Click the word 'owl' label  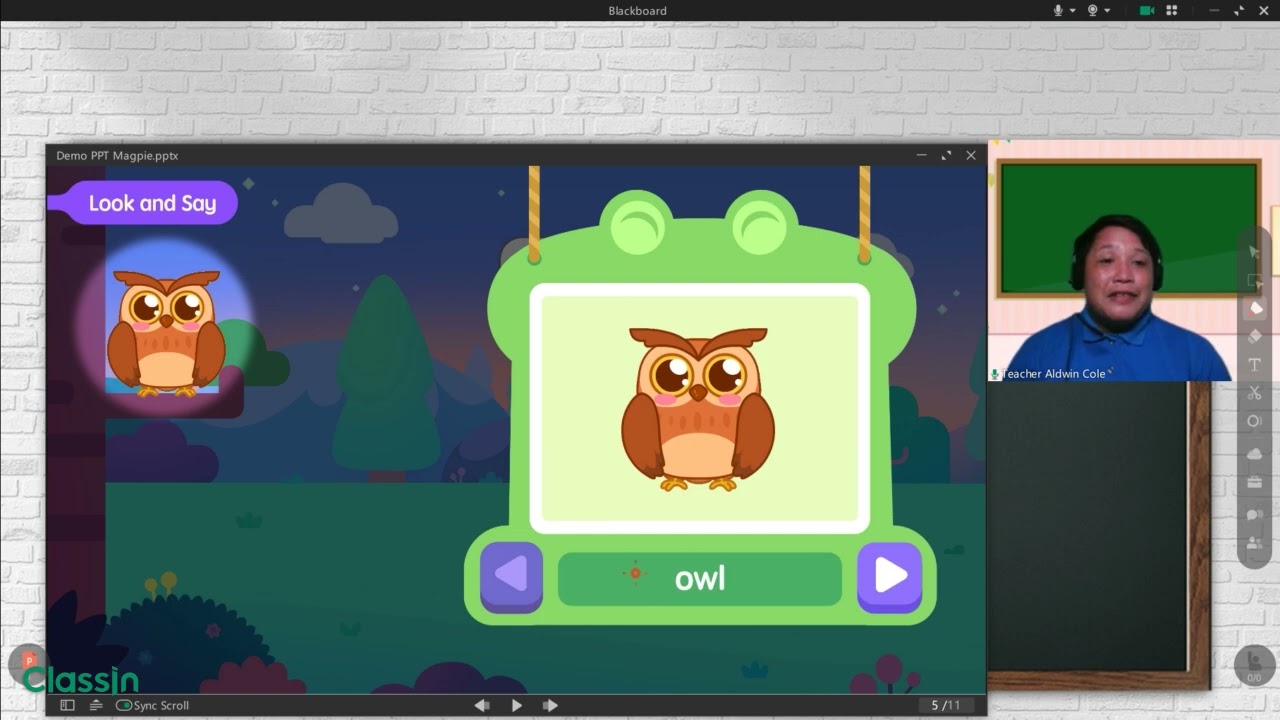pyautogui.click(x=700, y=578)
